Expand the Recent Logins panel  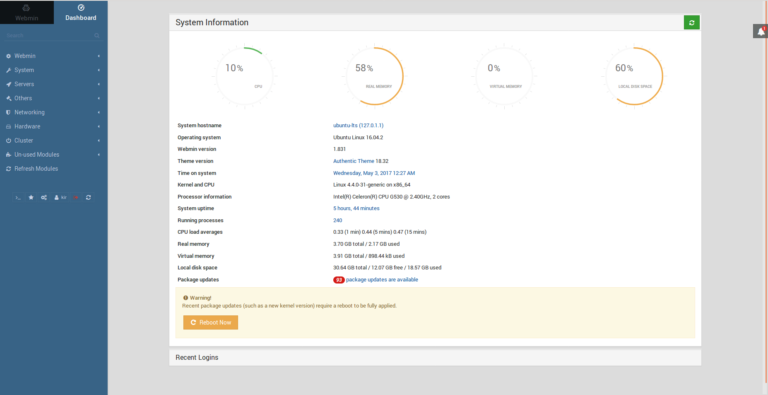(x=435, y=358)
